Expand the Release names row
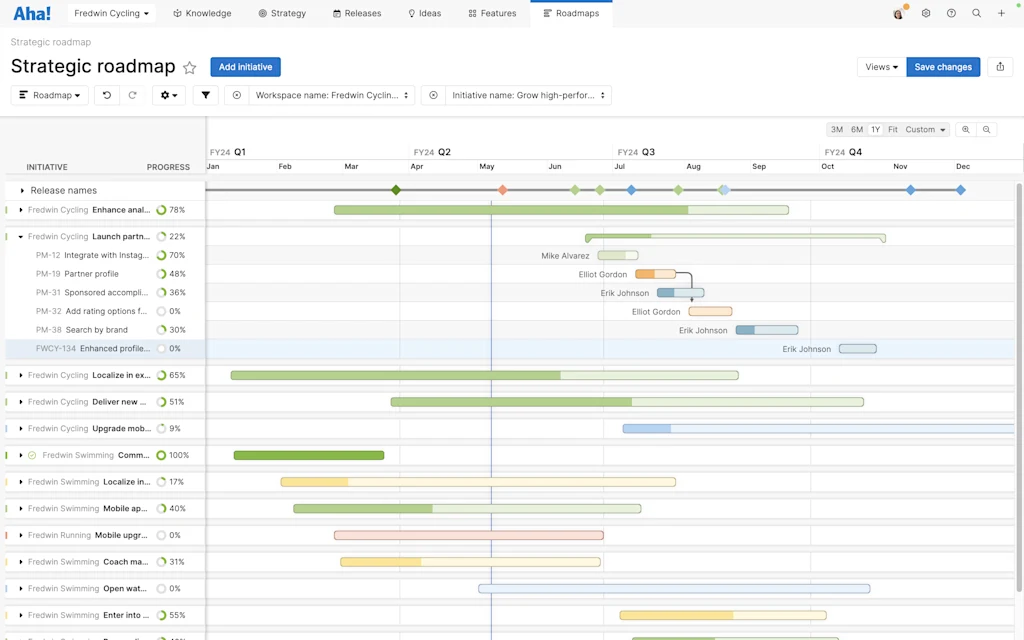 (x=22, y=191)
